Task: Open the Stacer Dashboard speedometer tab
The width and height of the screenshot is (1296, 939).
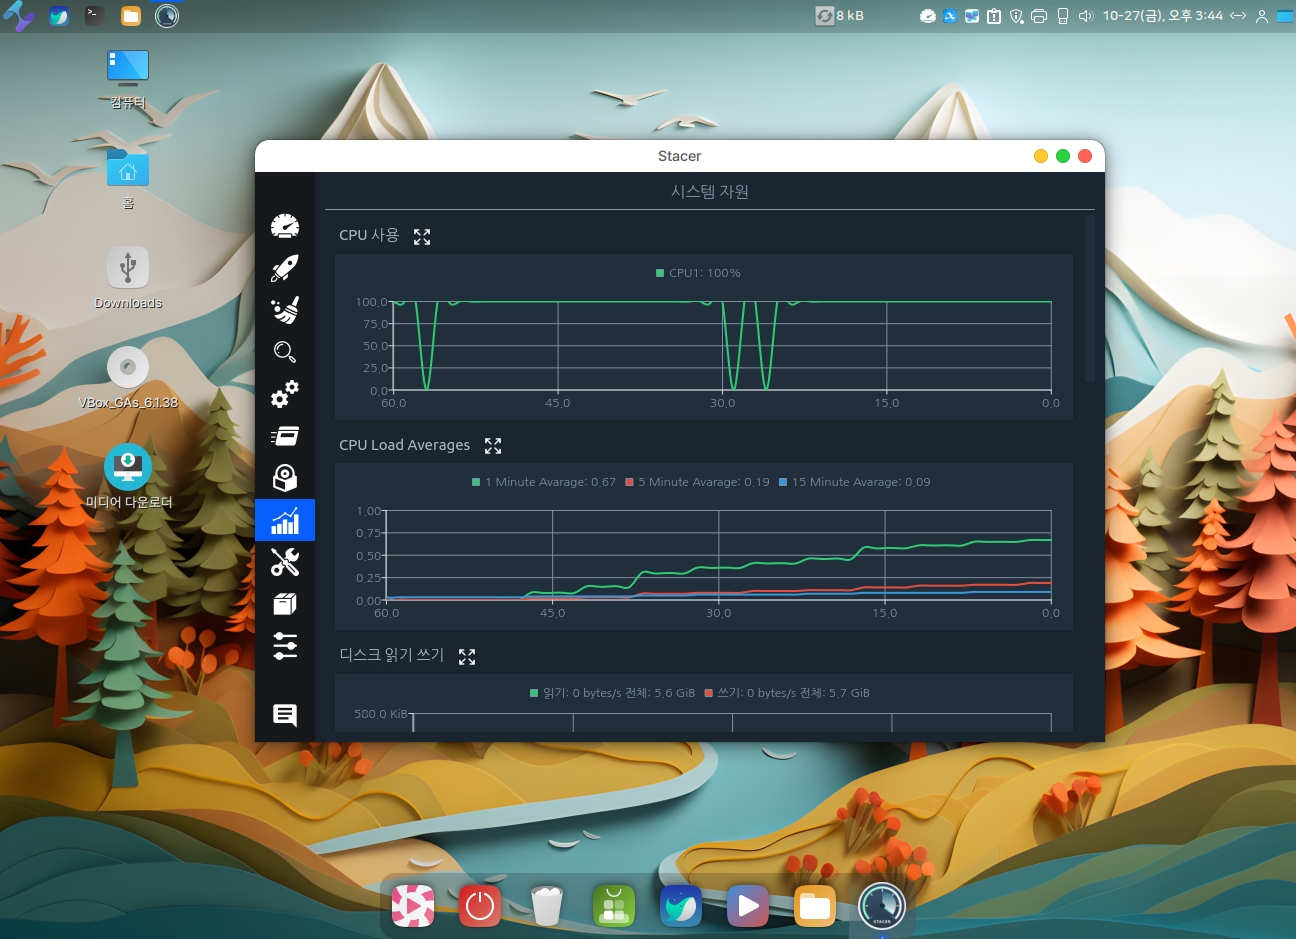Action: pos(285,226)
